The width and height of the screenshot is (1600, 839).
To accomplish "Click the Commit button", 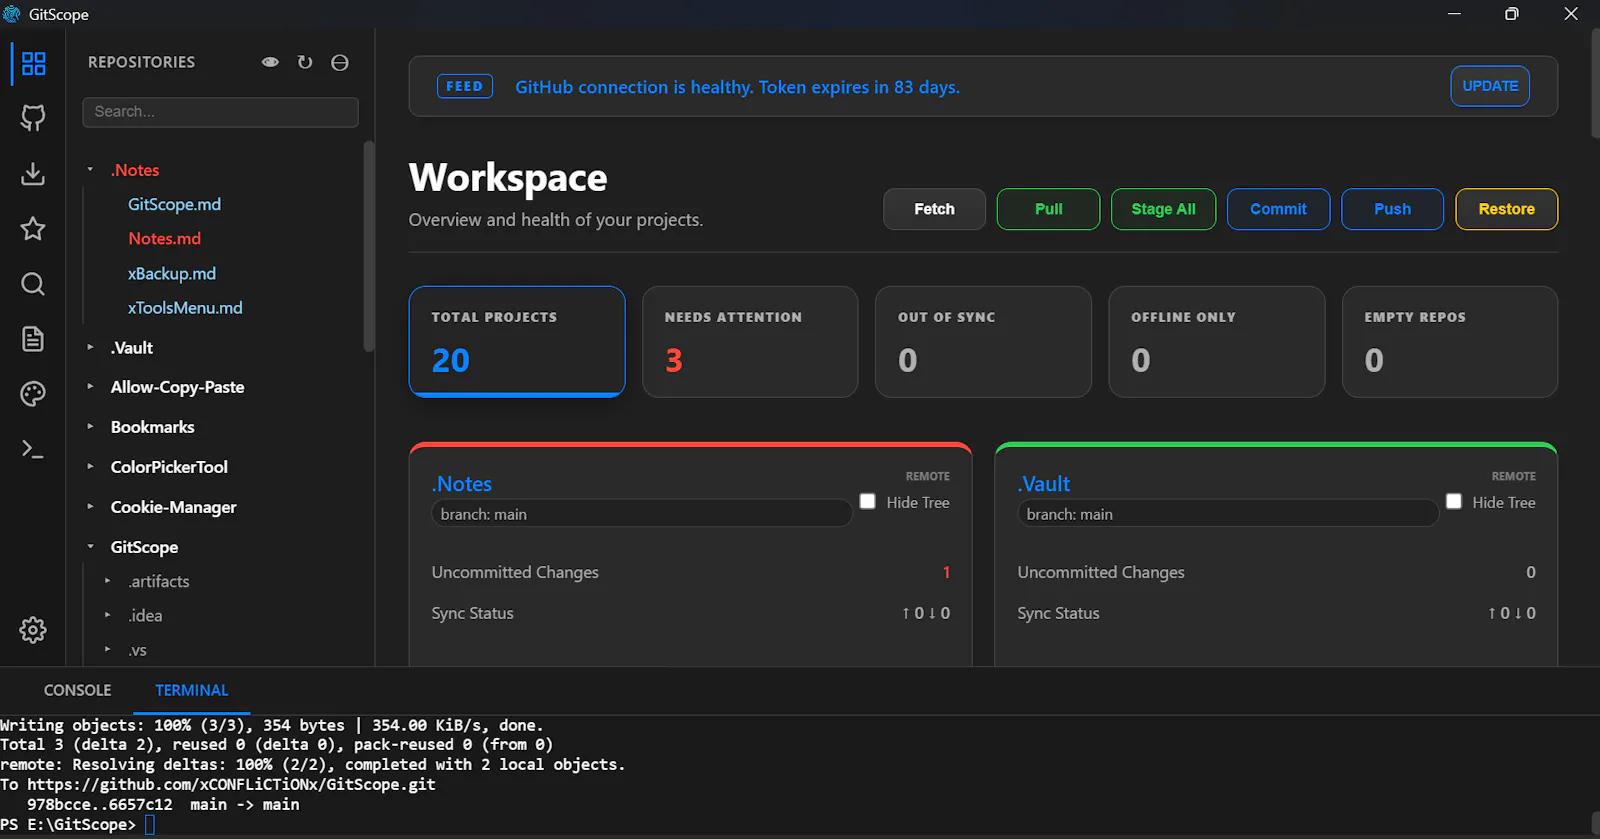I will [1278, 209].
